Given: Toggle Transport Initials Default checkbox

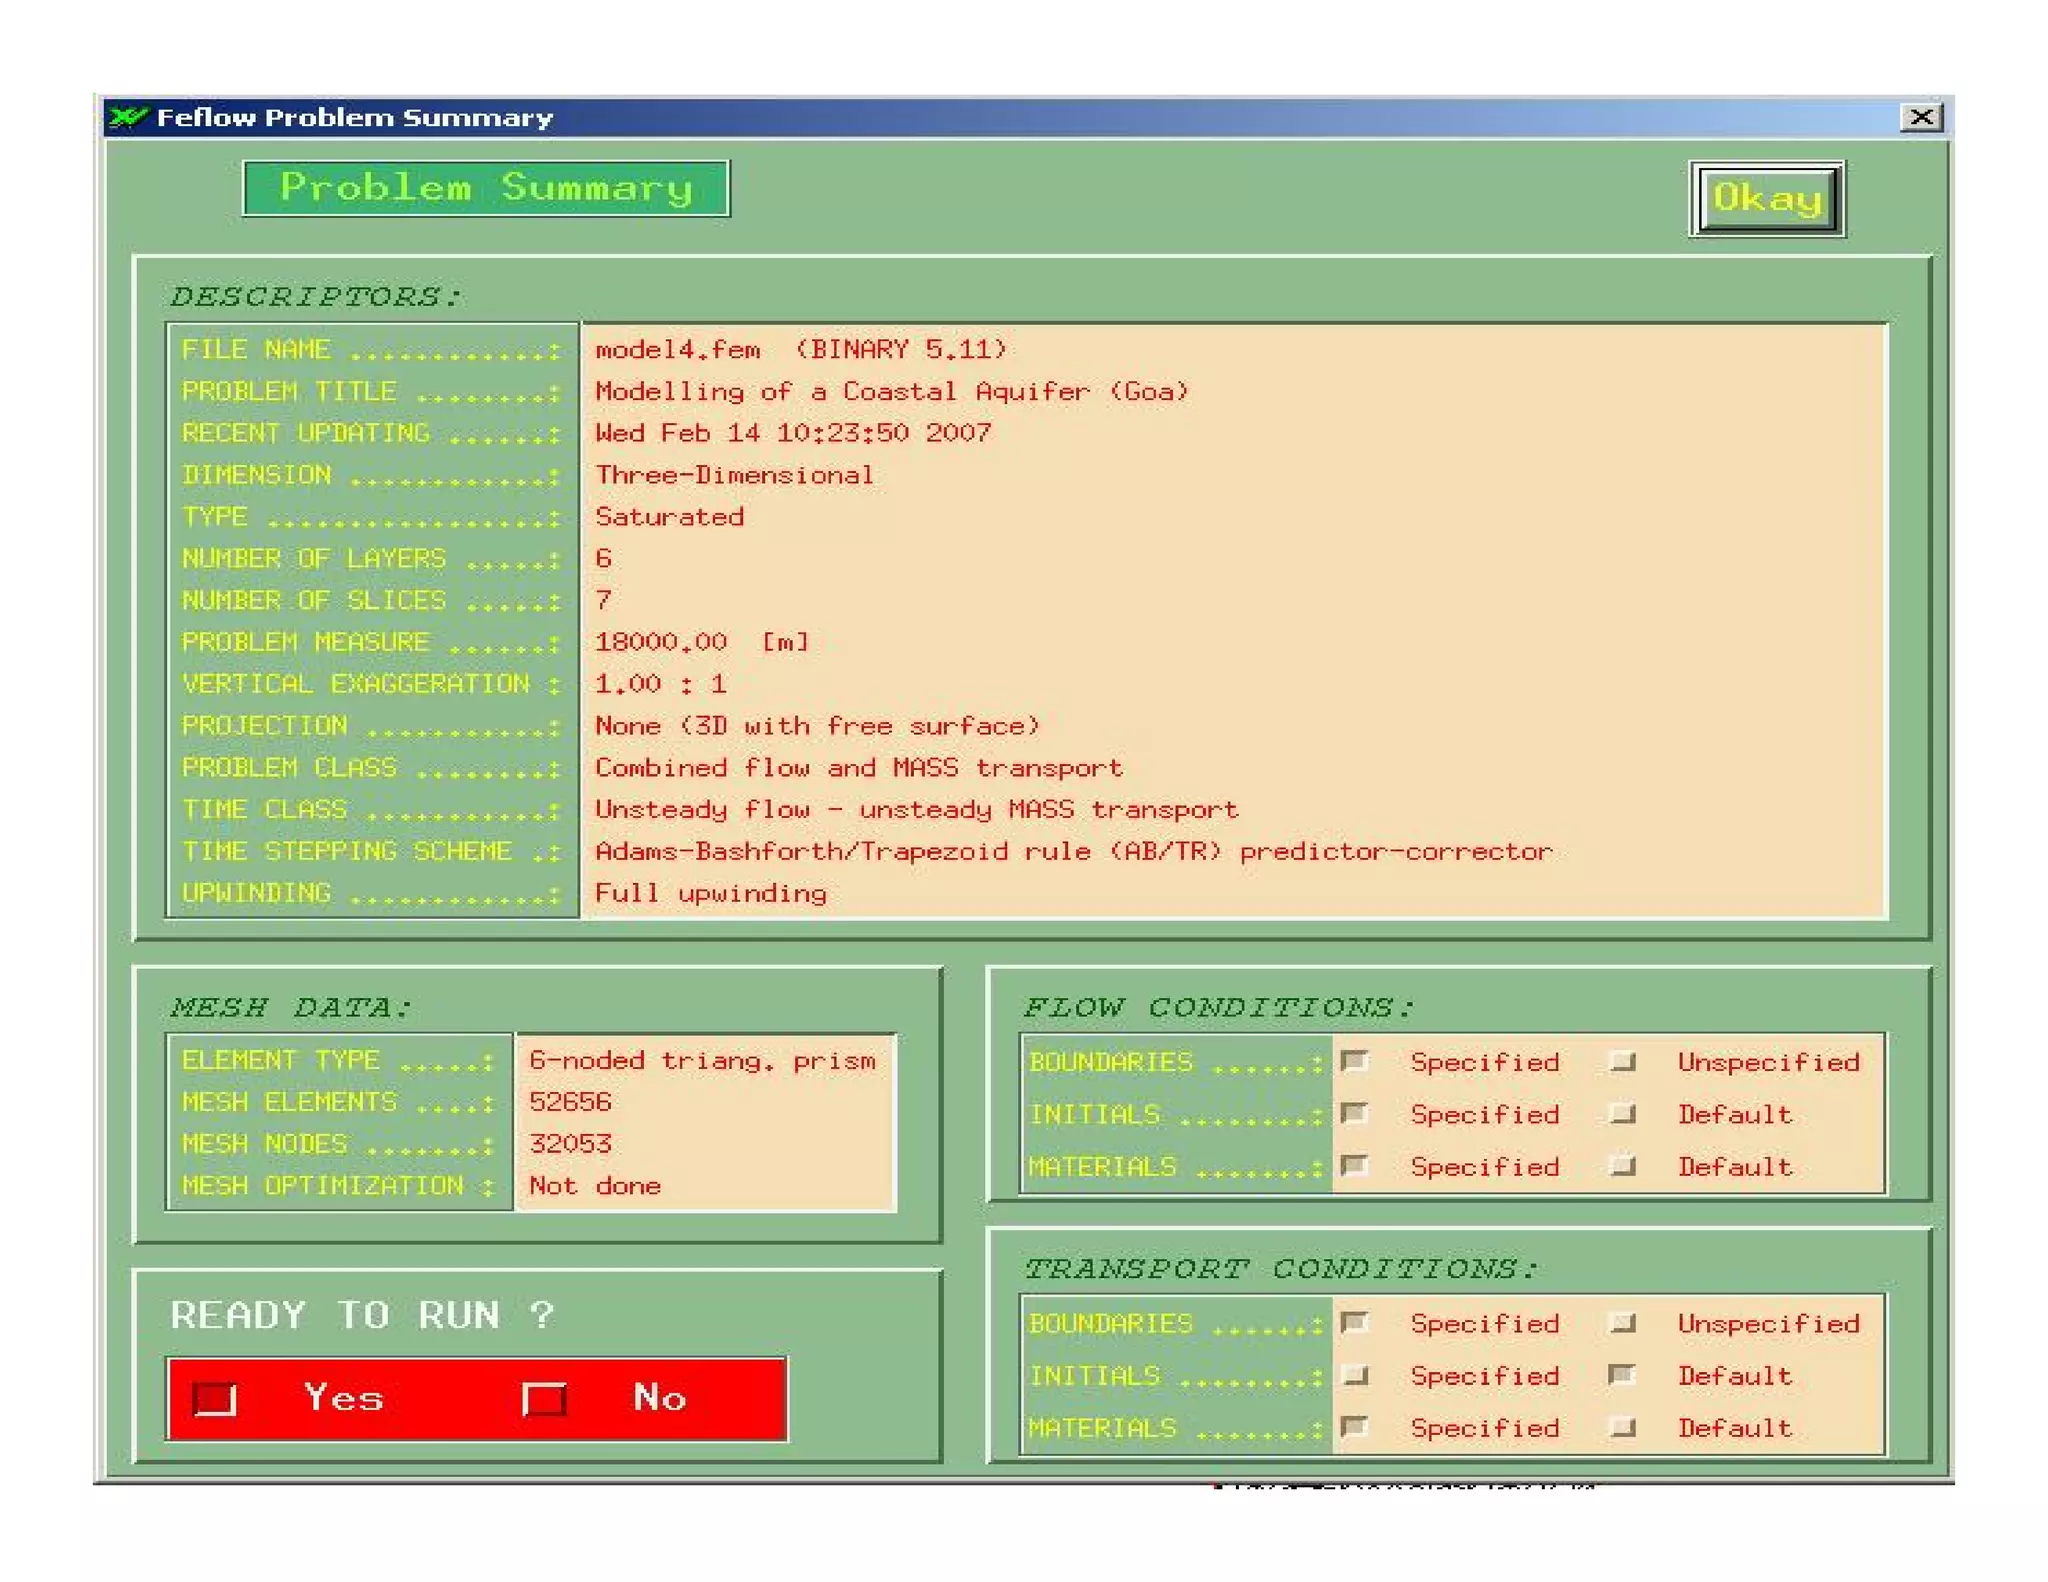Looking at the screenshot, I should [x=1621, y=1375].
